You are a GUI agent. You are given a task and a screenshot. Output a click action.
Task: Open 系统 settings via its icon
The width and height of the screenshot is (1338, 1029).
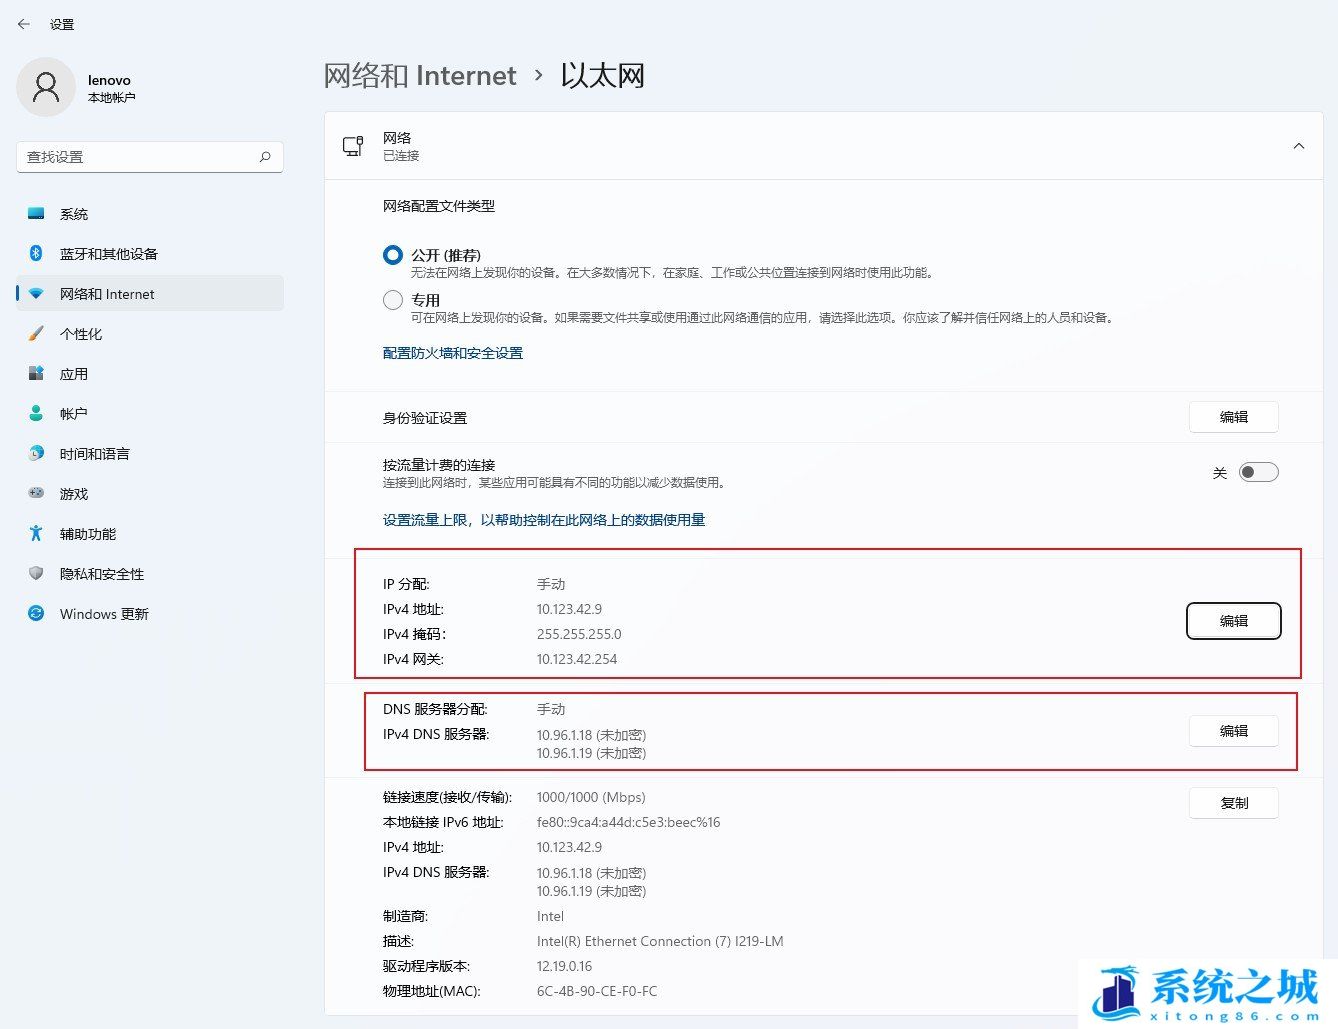(36, 214)
